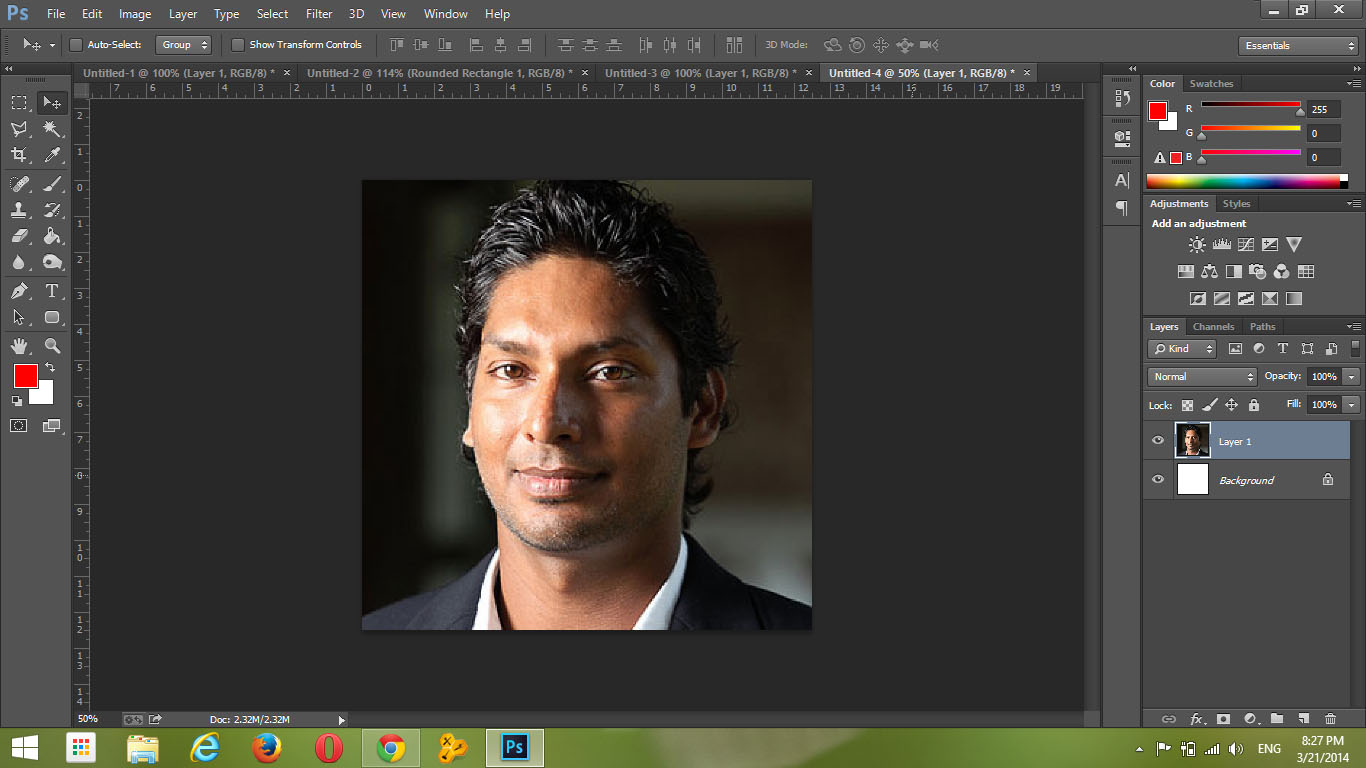Hide Layer 1 visibility eye
1366x768 pixels.
click(x=1158, y=441)
